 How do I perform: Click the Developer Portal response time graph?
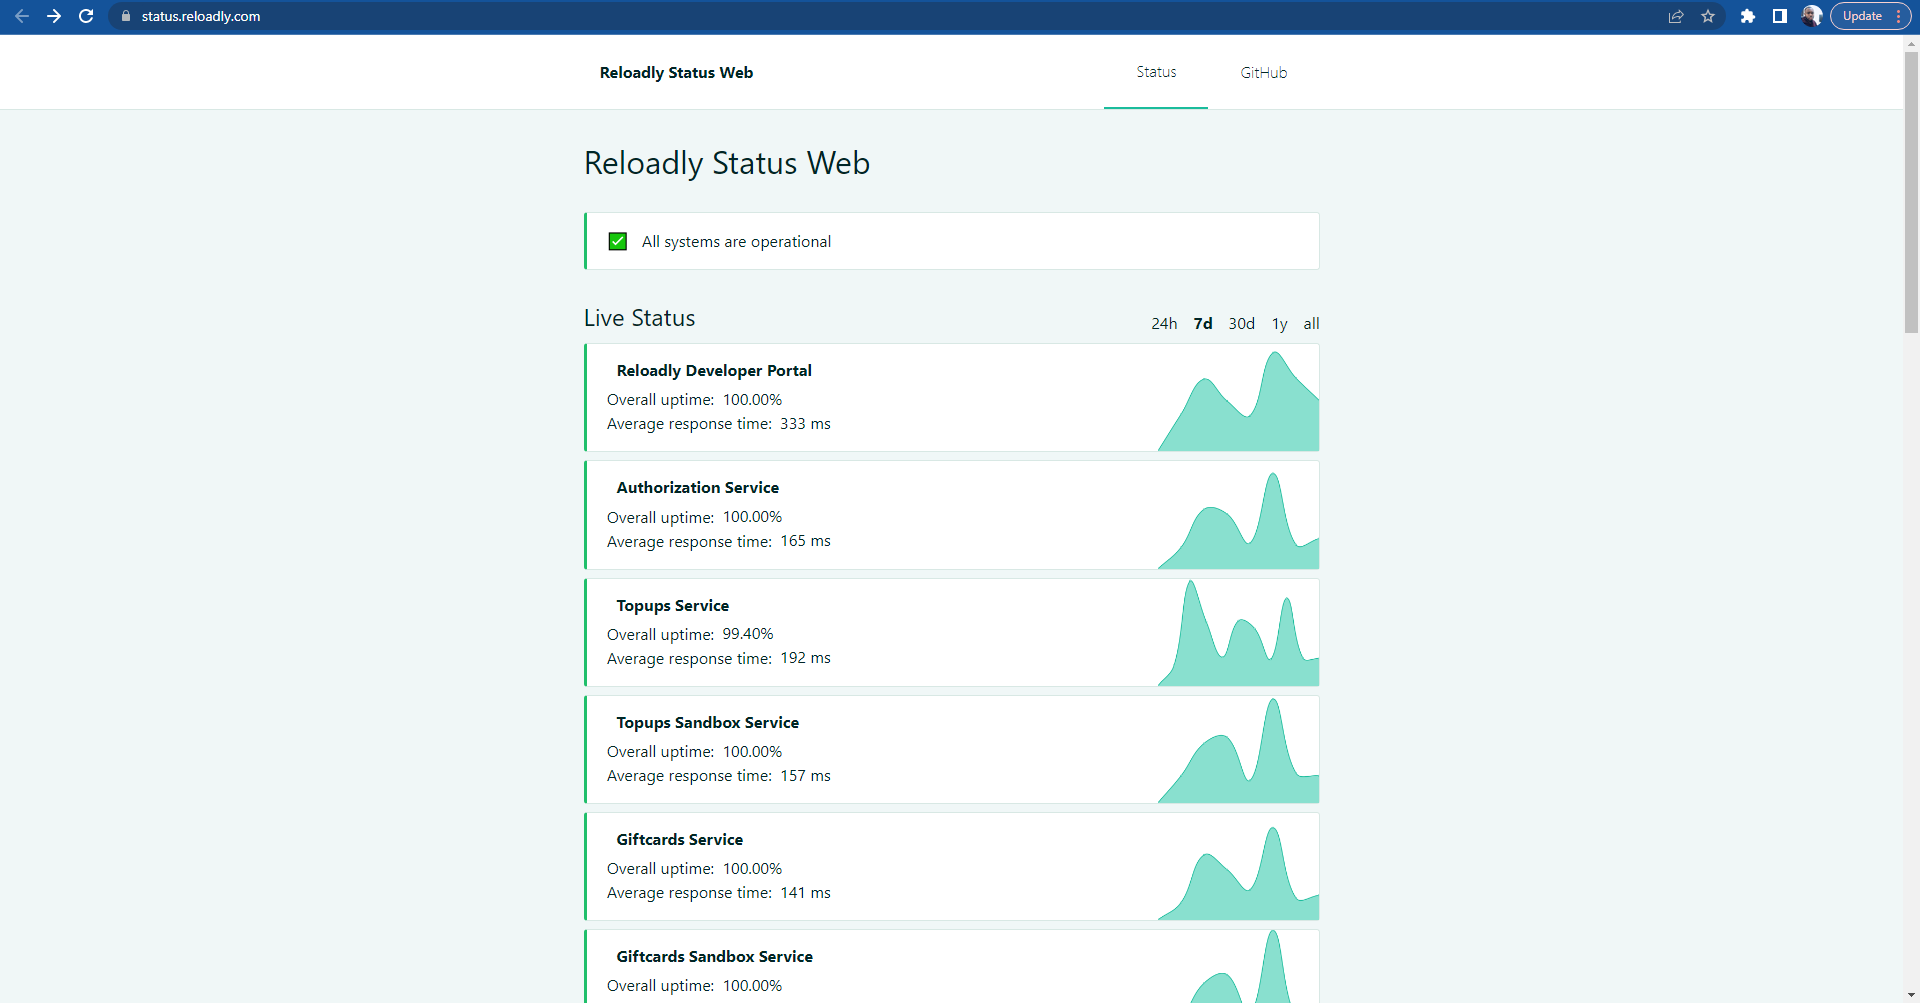point(1238,400)
